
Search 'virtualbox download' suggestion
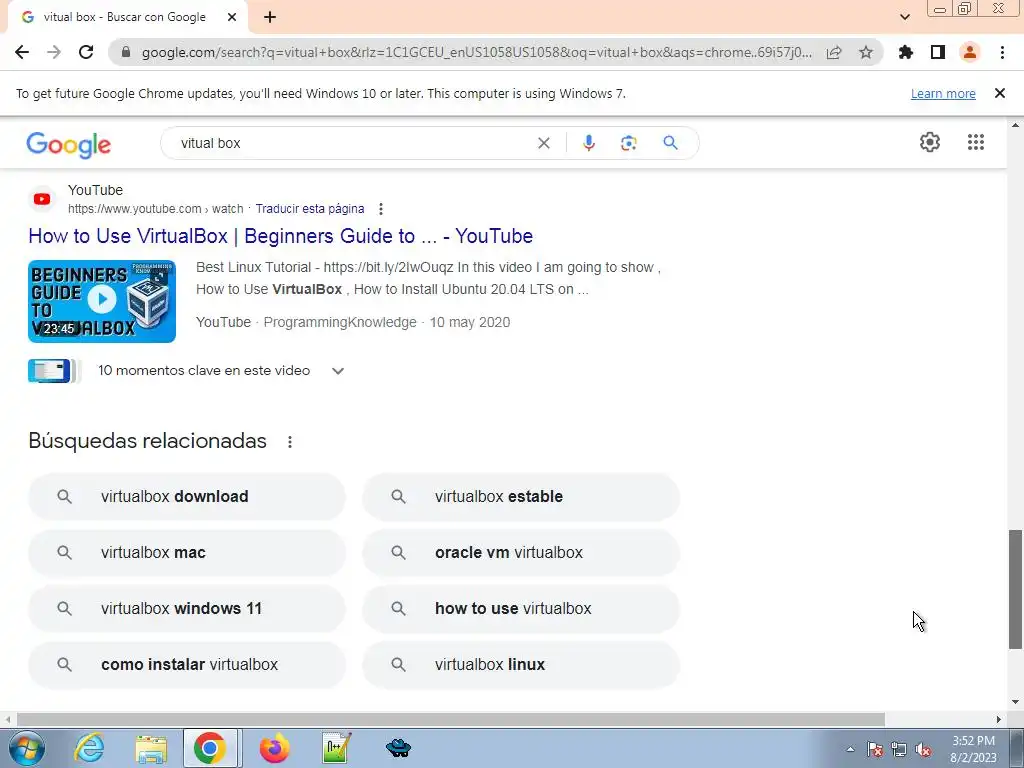tap(187, 497)
